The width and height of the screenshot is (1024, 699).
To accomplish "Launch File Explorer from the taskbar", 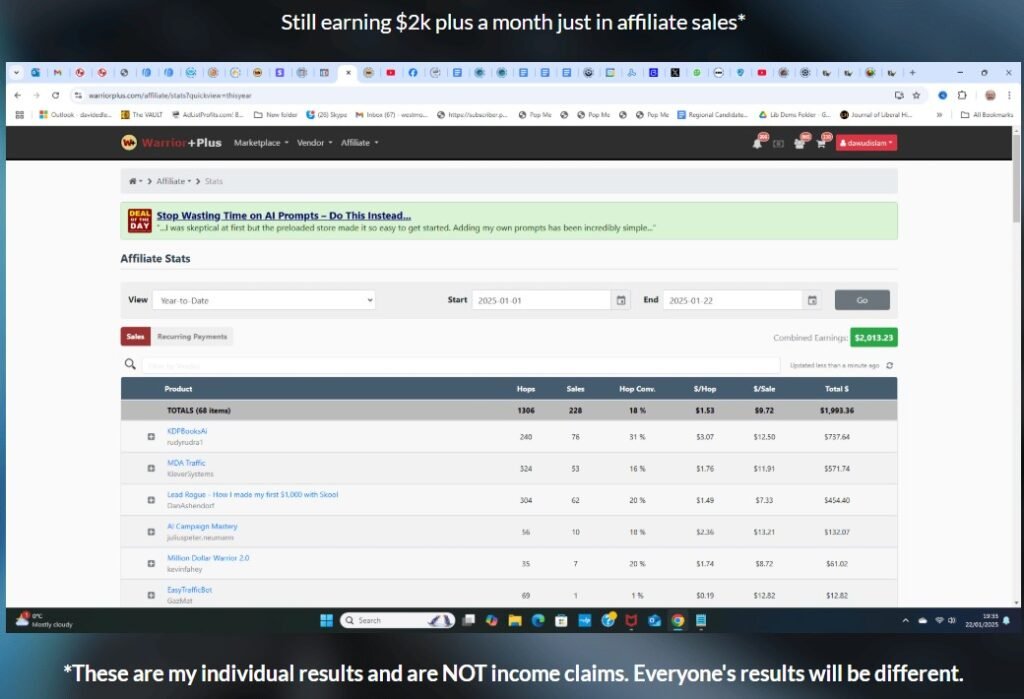I will [515, 620].
